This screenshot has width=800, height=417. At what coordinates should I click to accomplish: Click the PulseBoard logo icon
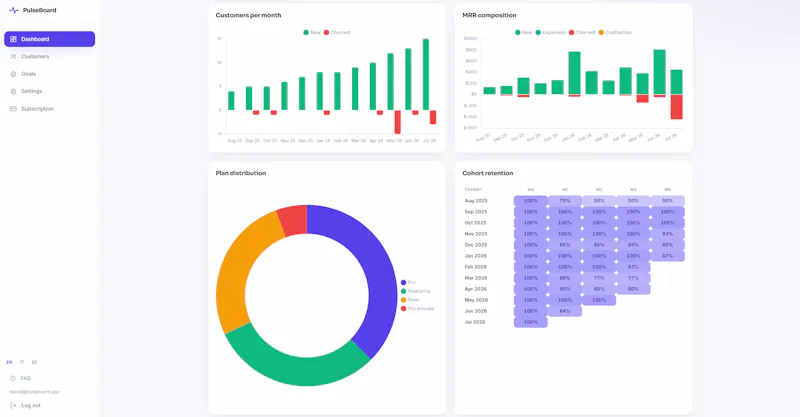tap(14, 10)
